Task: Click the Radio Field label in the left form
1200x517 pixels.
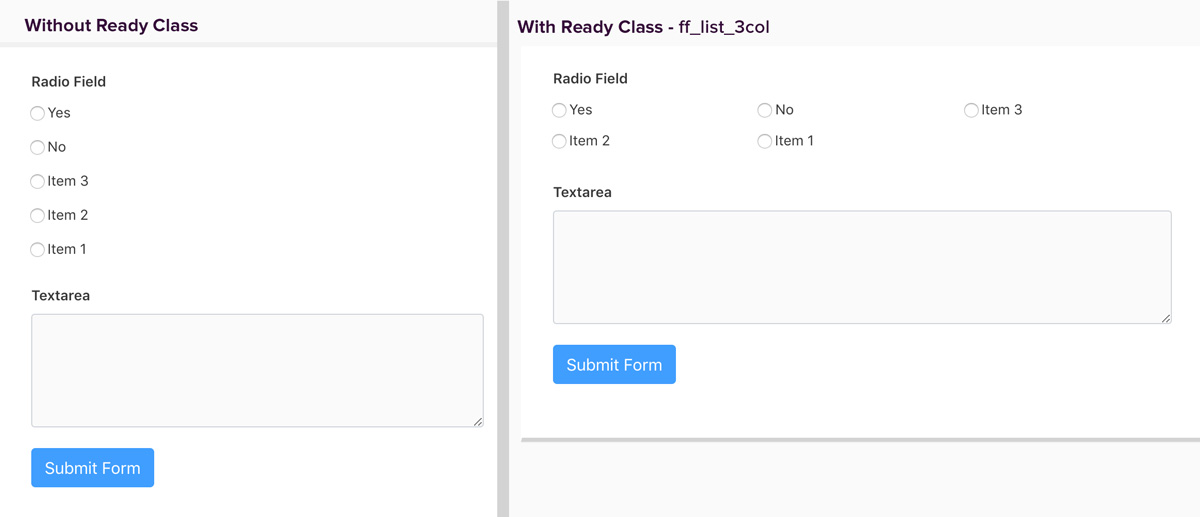Action: 69,82
